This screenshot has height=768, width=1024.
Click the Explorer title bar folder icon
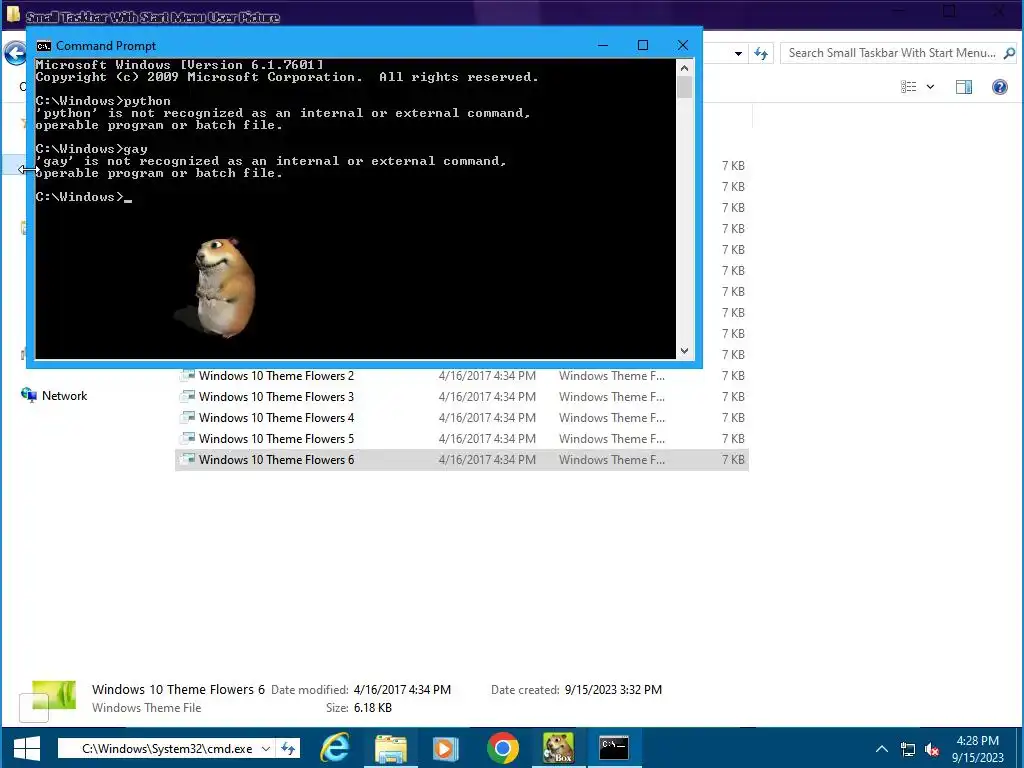click(13, 14)
